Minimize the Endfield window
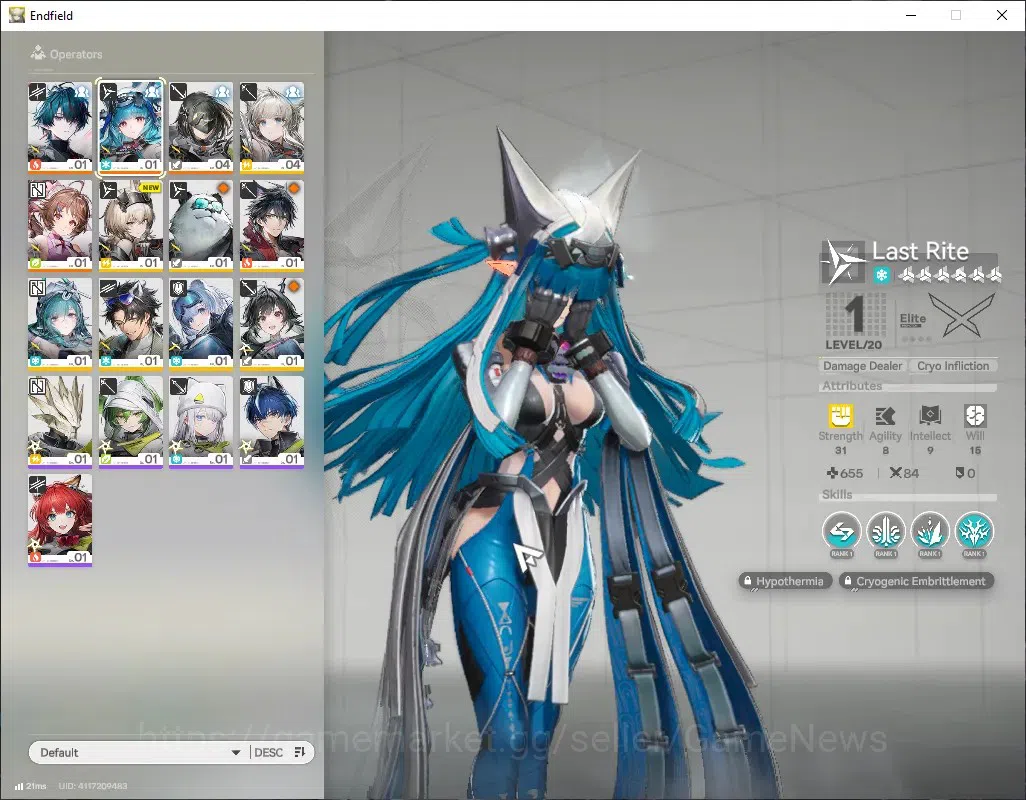 (x=911, y=15)
